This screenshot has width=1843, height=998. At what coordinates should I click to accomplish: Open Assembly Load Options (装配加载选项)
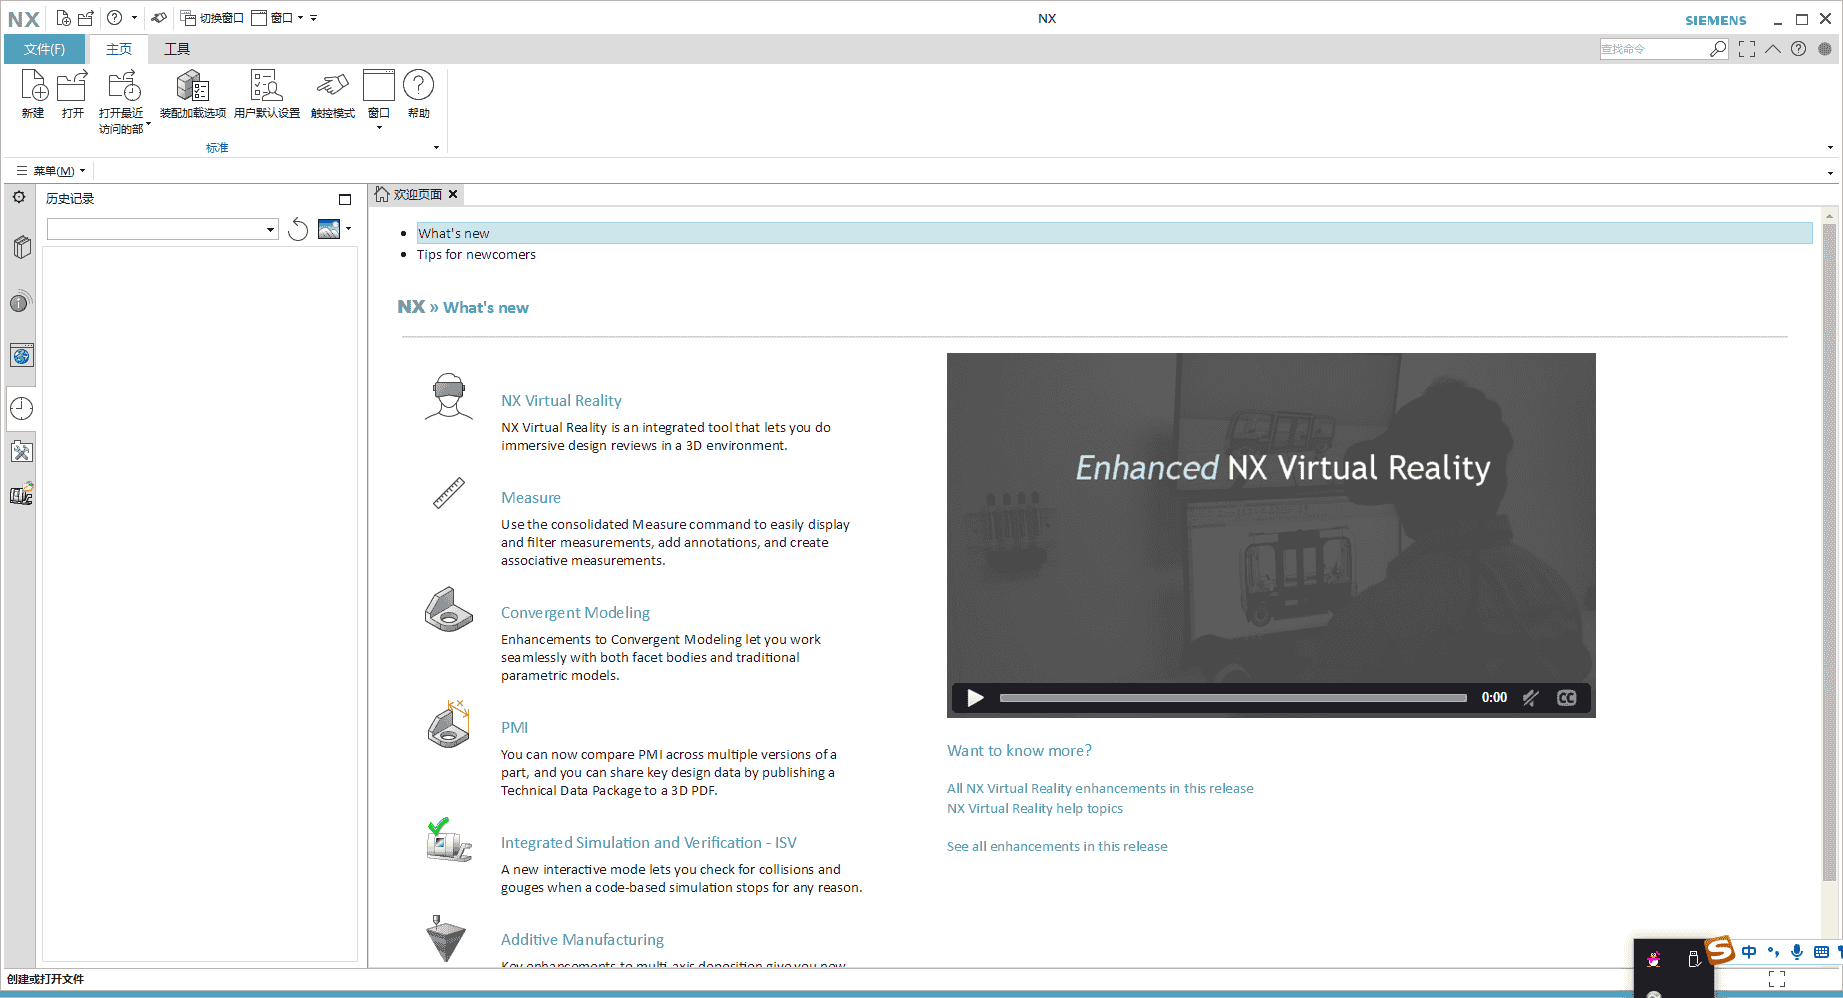coord(192,87)
